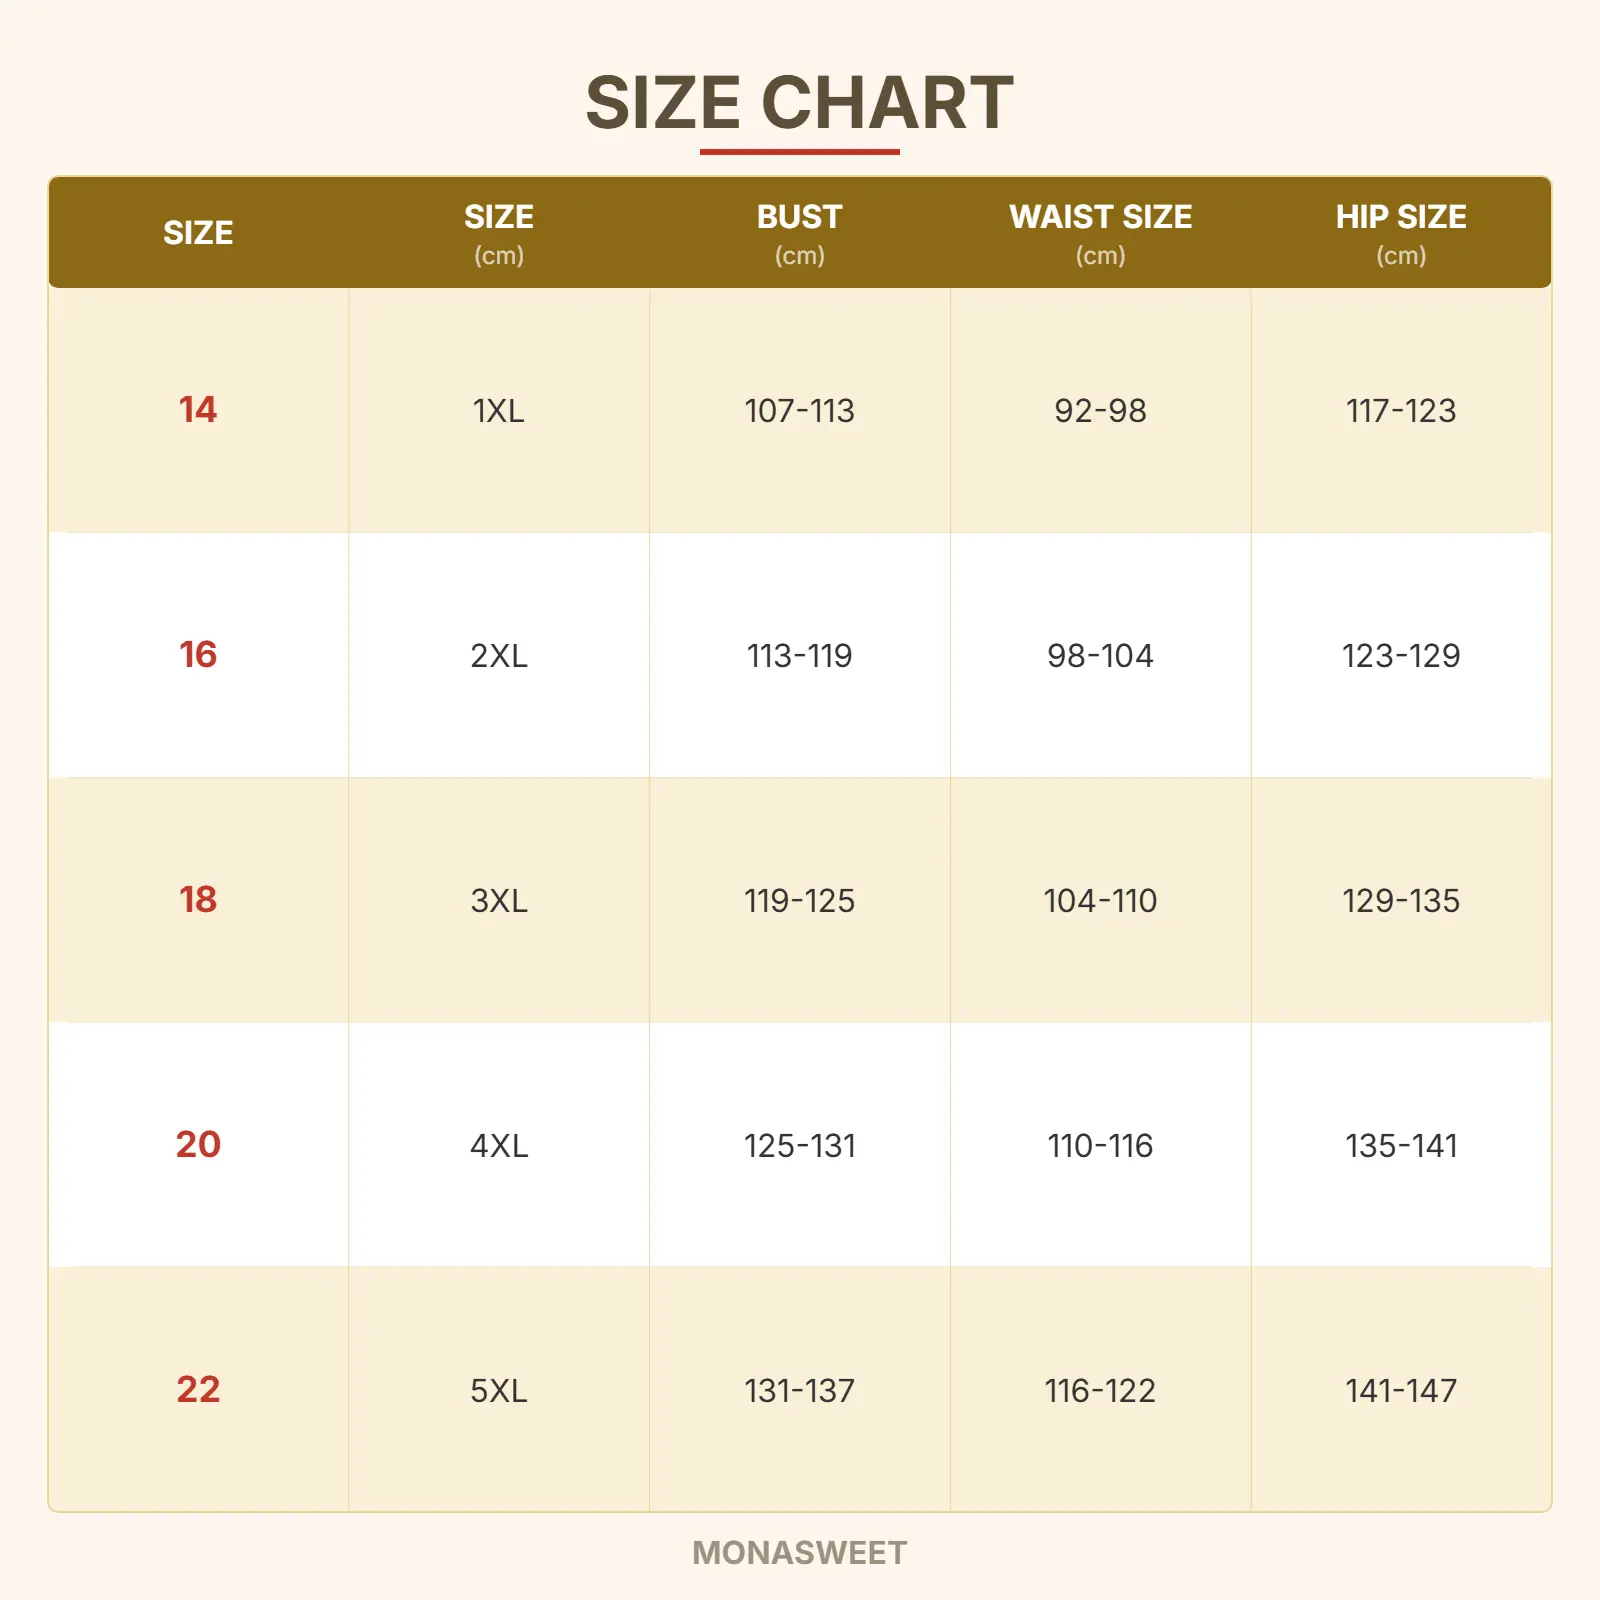This screenshot has height=1600, width=1600.
Task: Select the waist value 116-122
Action: click(x=1100, y=1391)
